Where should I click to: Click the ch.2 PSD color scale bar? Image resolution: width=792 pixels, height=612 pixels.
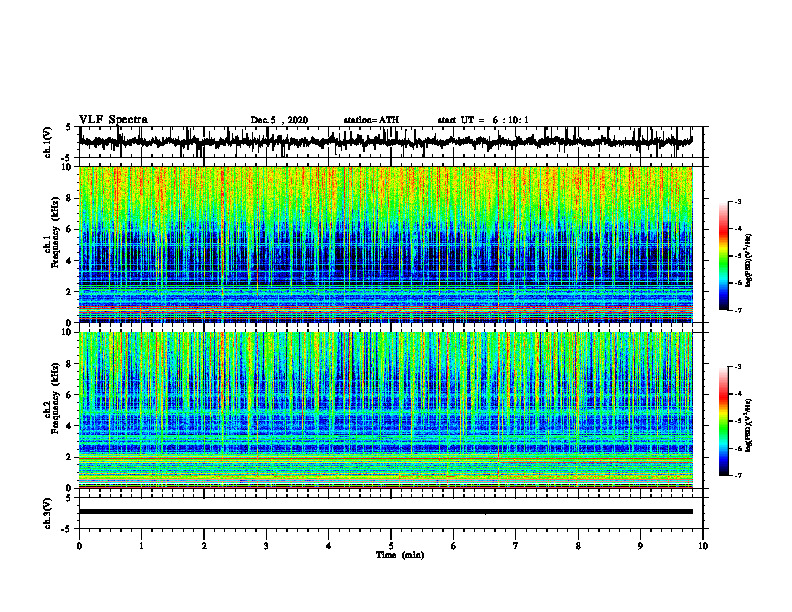tap(723, 421)
